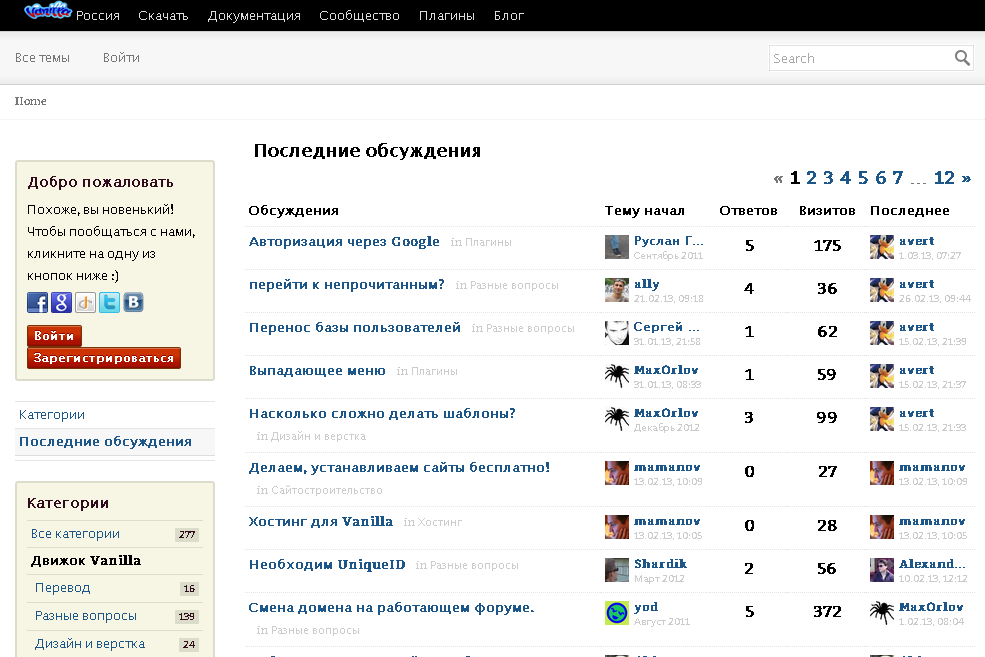Open Документация menu item
The width and height of the screenshot is (985, 657).
[254, 16]
